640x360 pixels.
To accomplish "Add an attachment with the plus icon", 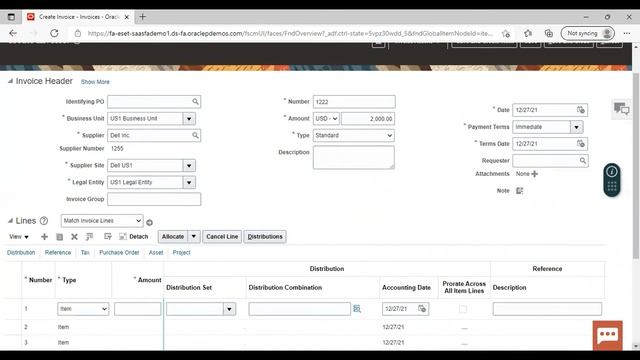I will click(x=535, y=174).
